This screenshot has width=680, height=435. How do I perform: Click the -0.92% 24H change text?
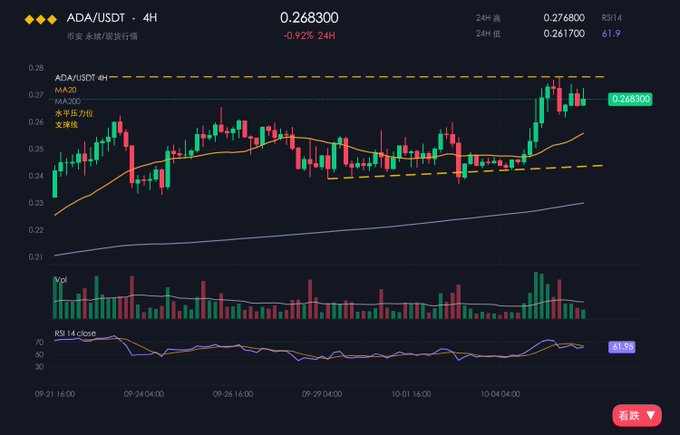pos(309,36)
